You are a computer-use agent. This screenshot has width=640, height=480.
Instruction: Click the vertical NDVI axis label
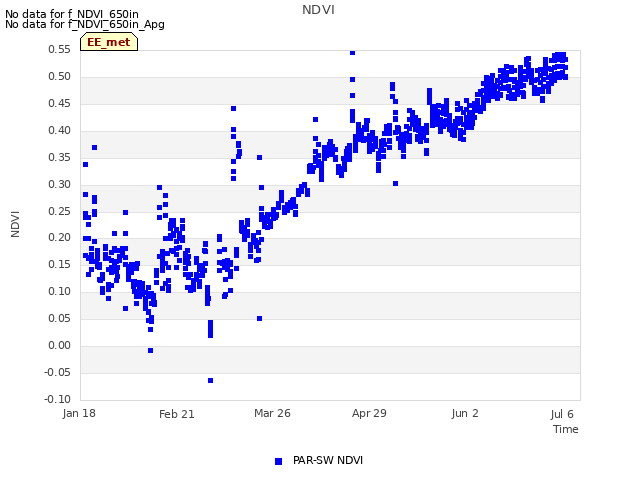click(x=15, y=224)
